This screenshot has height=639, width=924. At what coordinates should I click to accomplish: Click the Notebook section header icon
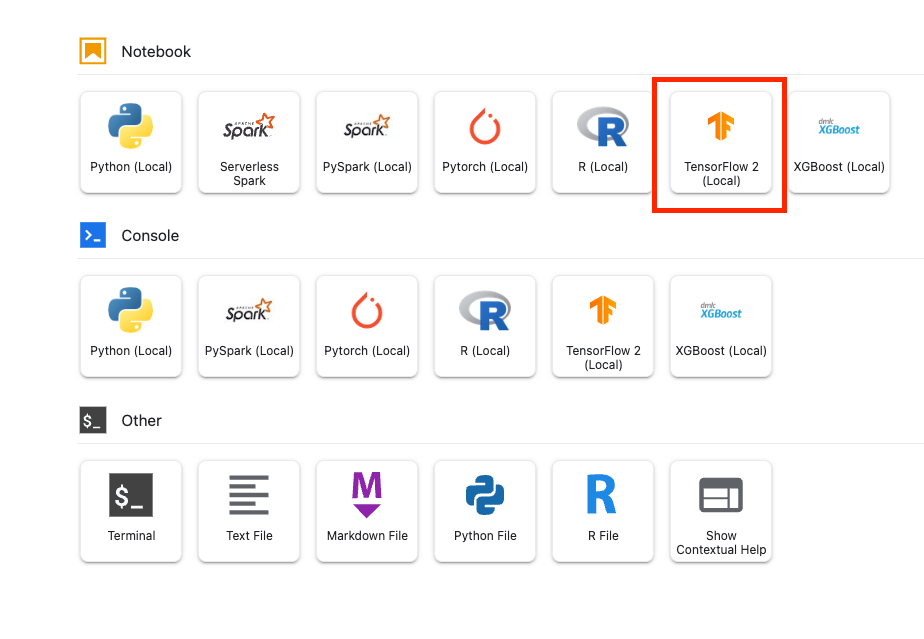tap(93, 51)
